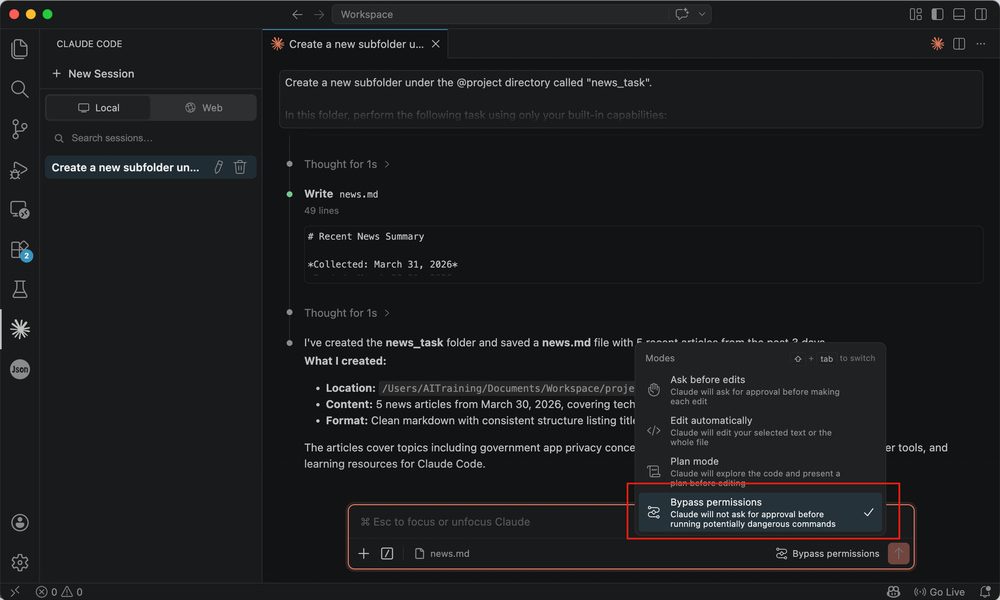Open the Explorer view in activity bar
This screenshot has height=600, width=1000.
pyautogui.click(x=19, y=48)
